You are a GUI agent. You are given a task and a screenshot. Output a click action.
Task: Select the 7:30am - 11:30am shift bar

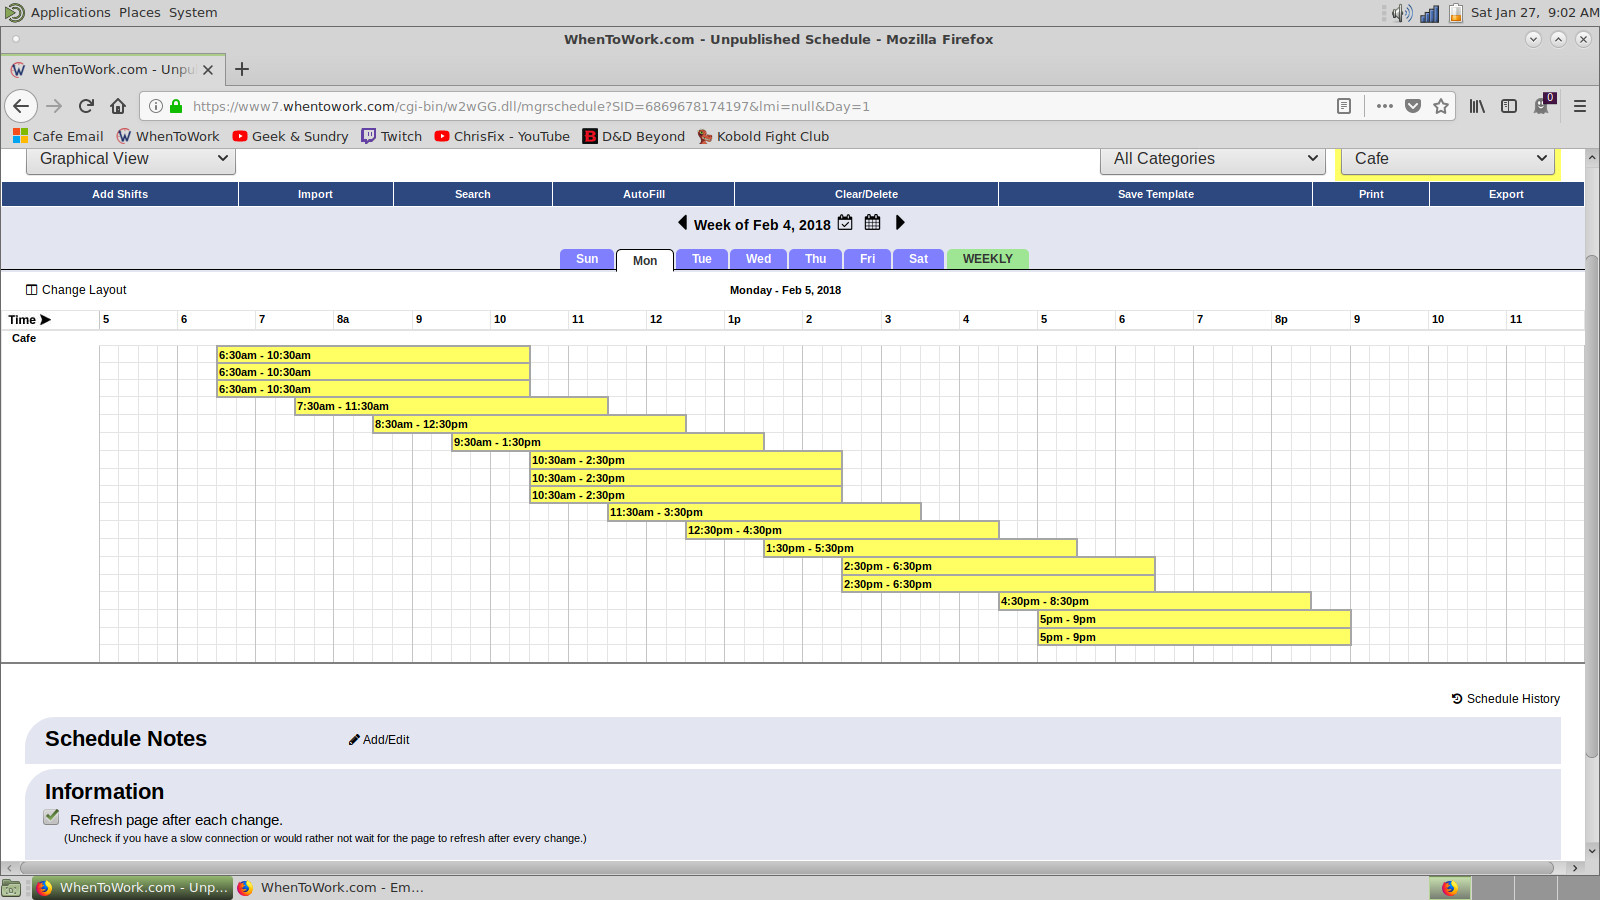click(452, 406)
